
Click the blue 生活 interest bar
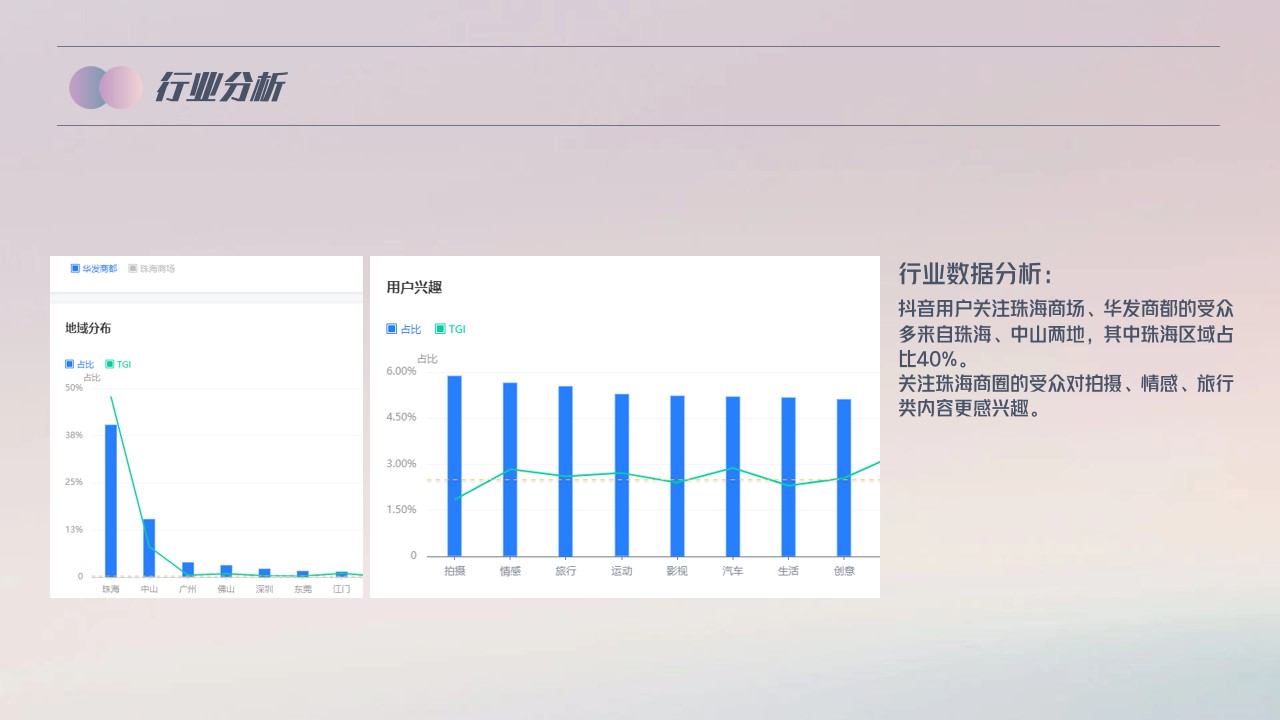pos(788,477)
